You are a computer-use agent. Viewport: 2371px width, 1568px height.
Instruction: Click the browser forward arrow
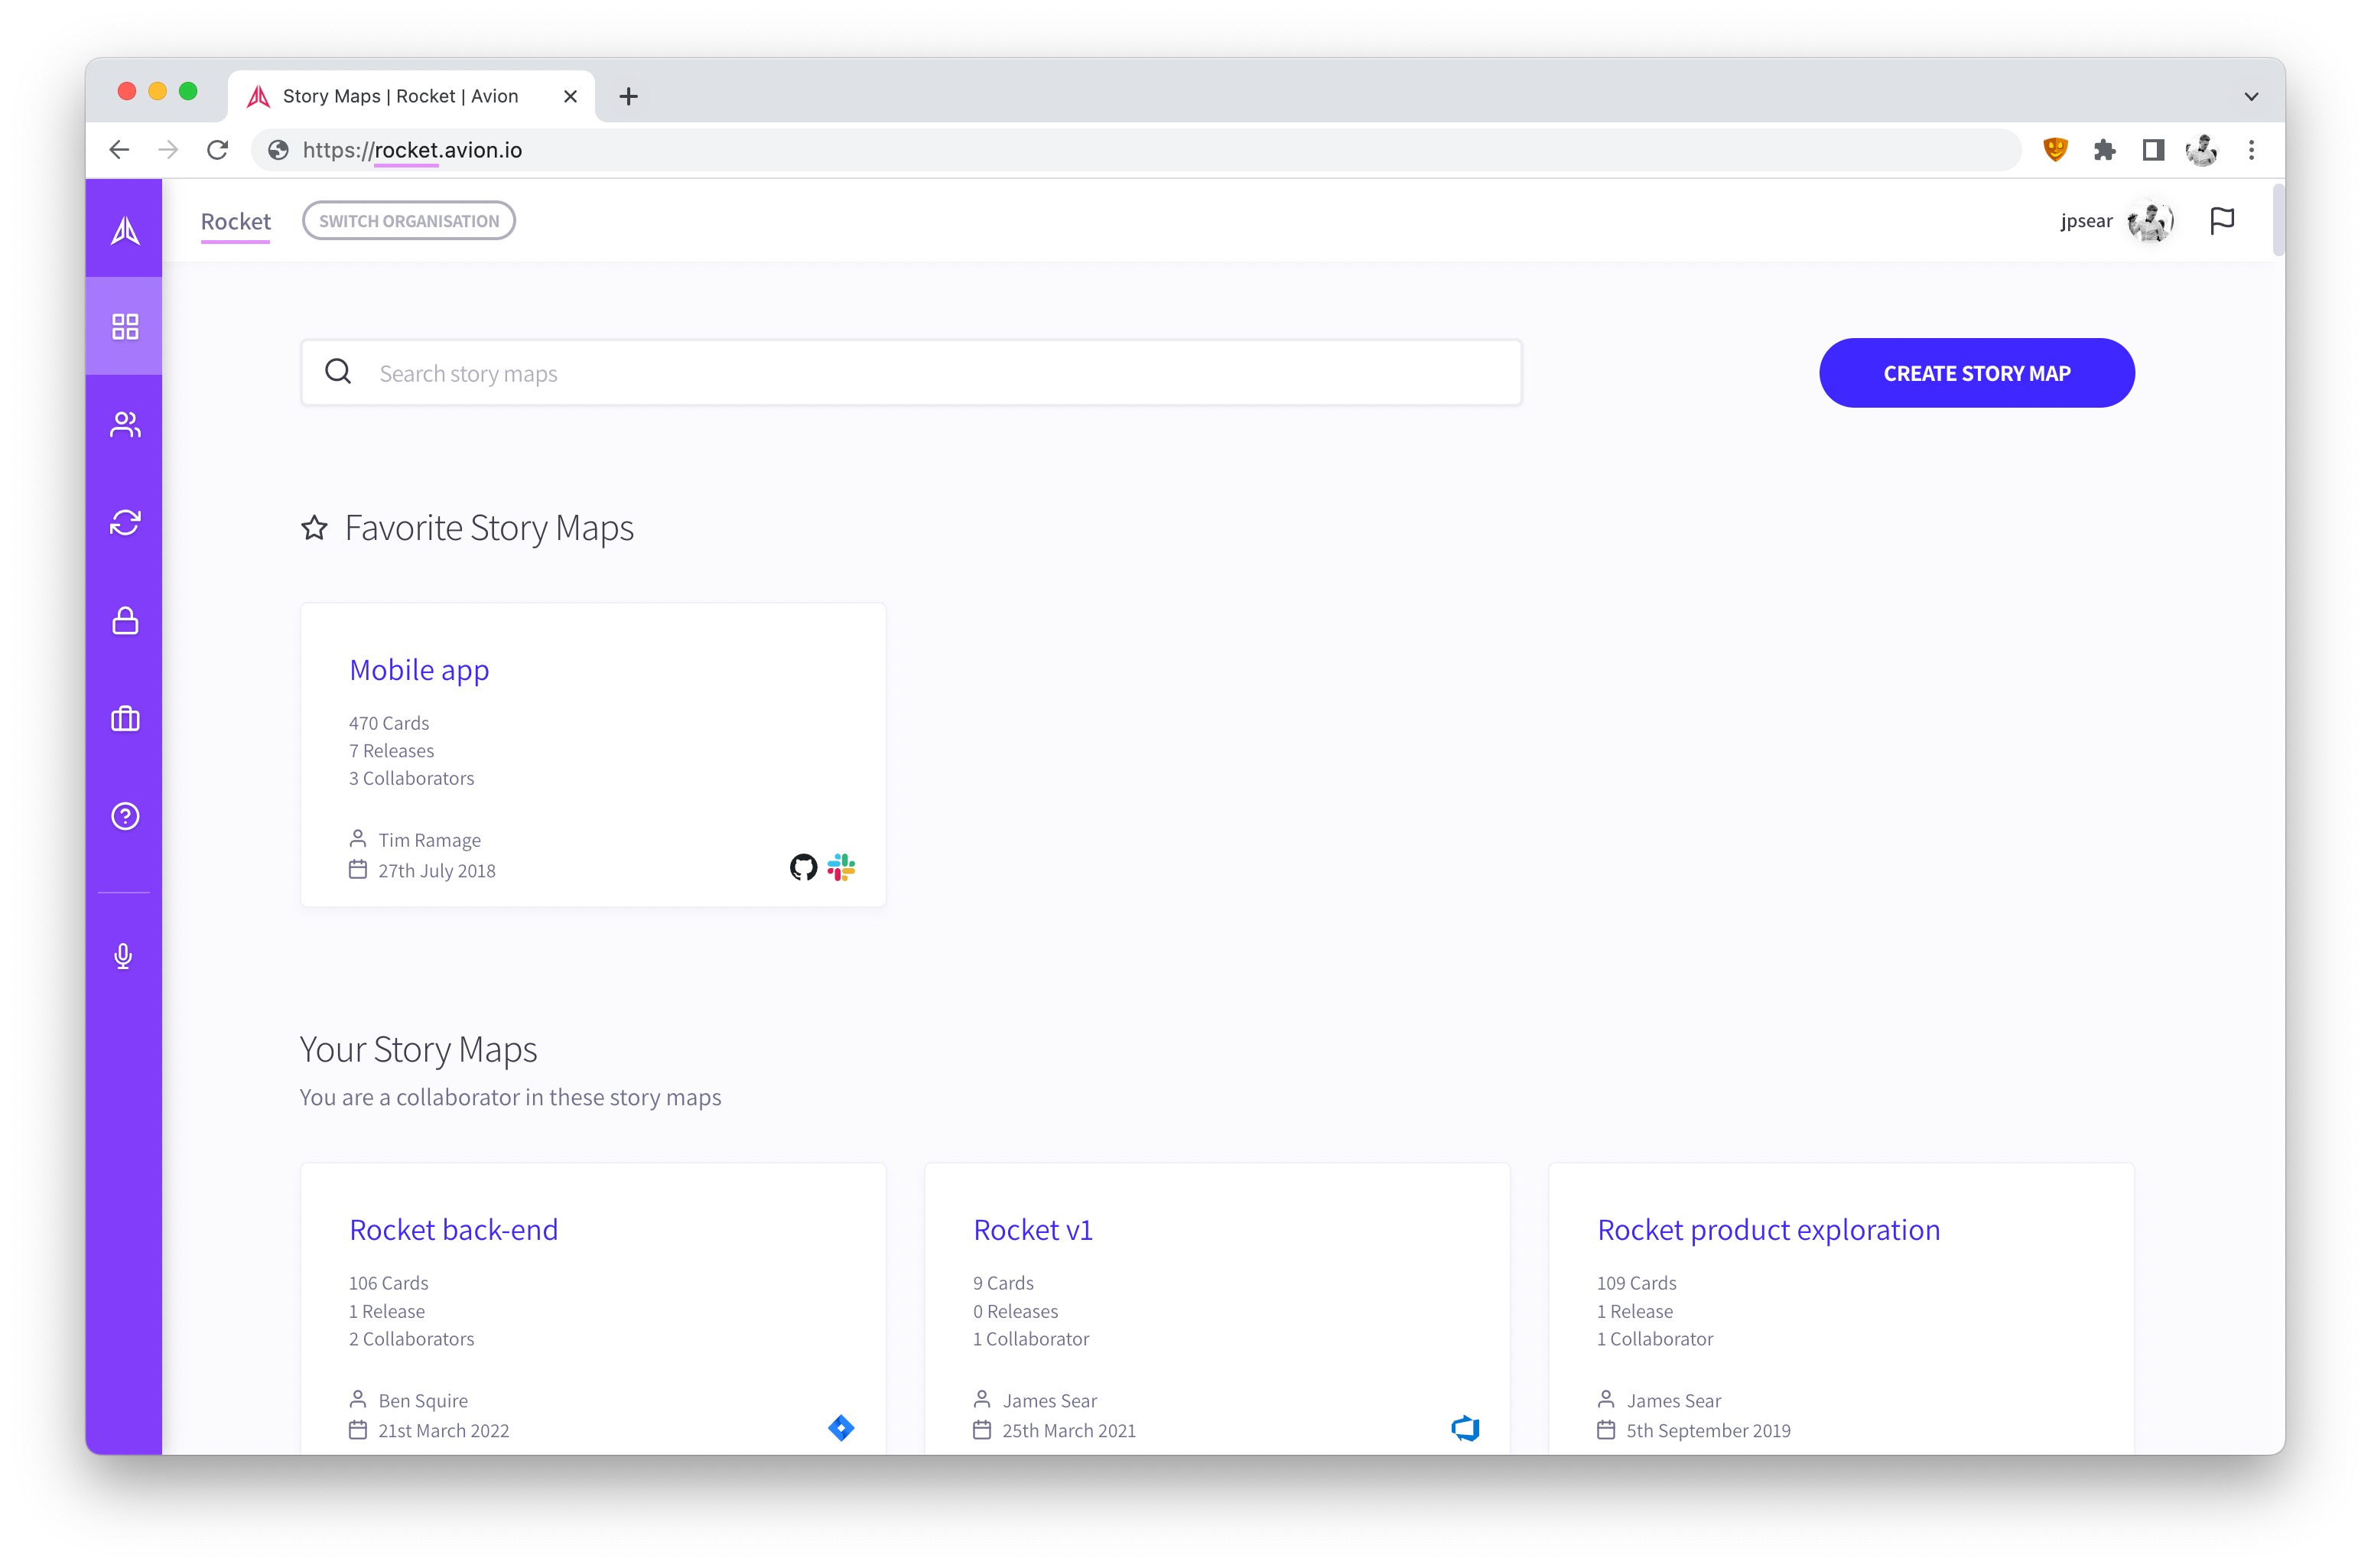(168, 150)
